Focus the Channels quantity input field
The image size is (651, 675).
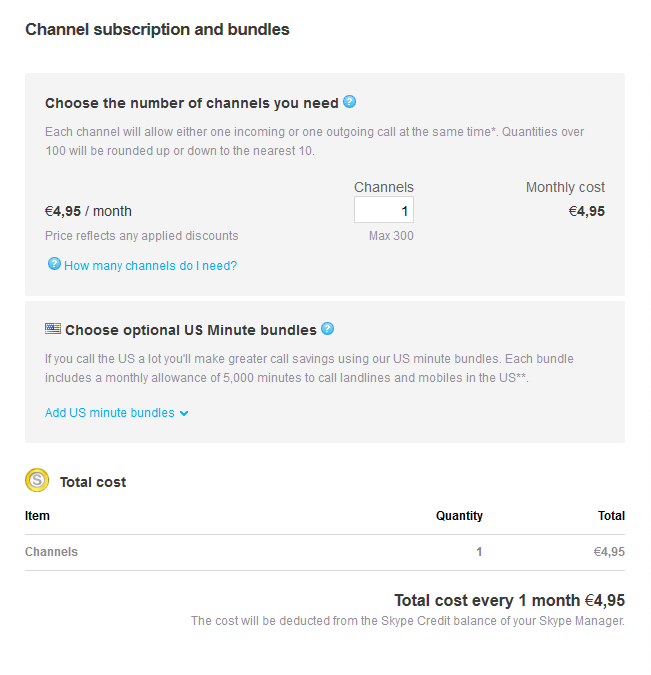[x=384, y=210]
